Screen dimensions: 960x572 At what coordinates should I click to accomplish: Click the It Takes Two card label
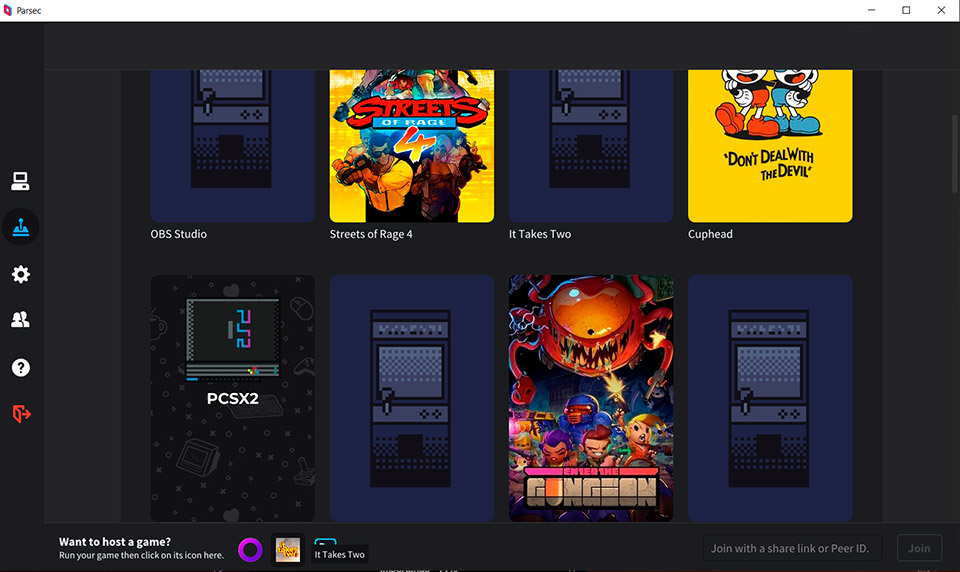point(540,234)
